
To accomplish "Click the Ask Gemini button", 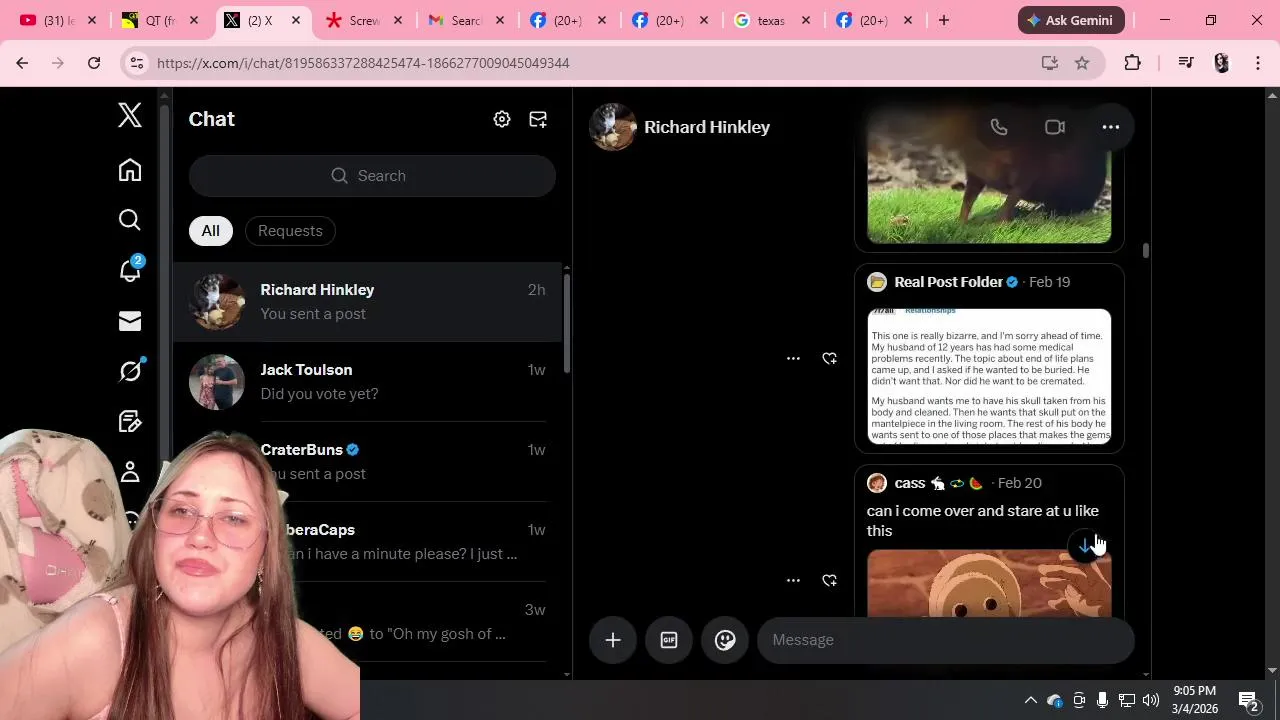I will [1071, 20].
